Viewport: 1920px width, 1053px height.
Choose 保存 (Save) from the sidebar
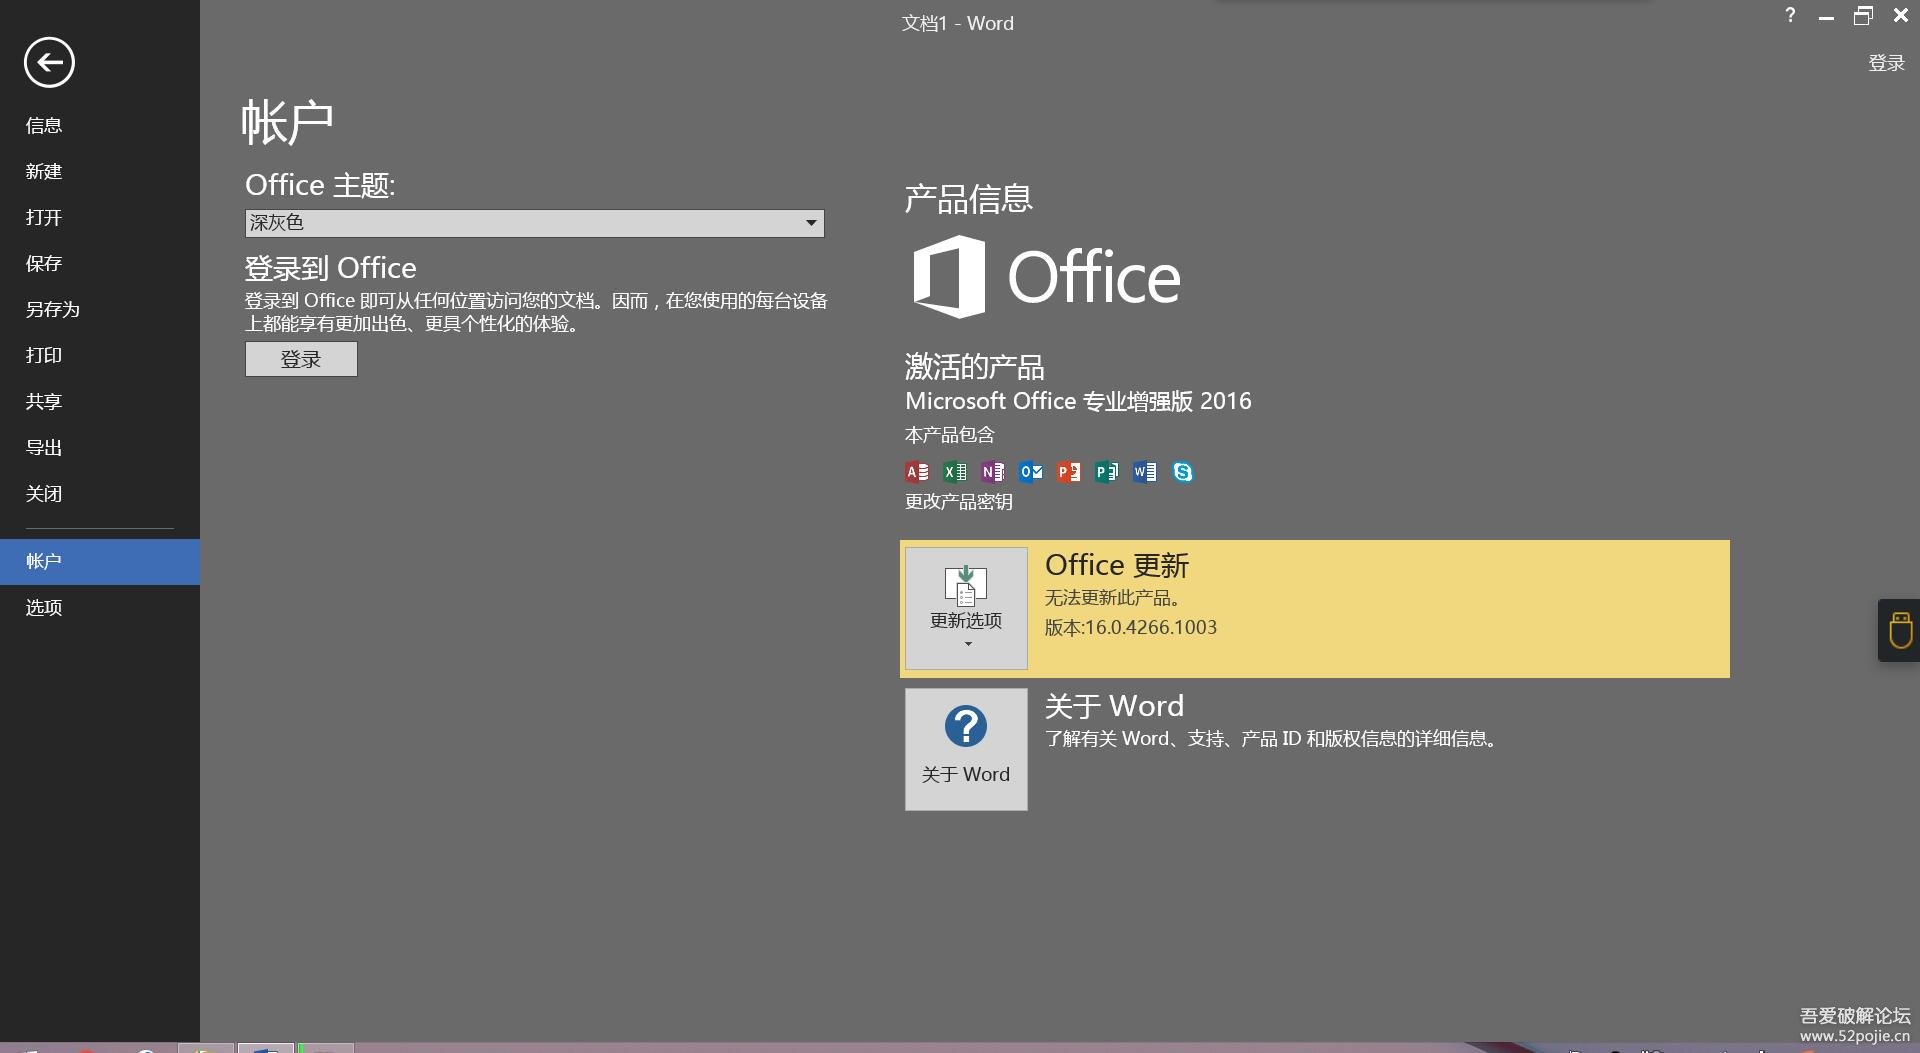pyautogui.click(x=100, y=263)
